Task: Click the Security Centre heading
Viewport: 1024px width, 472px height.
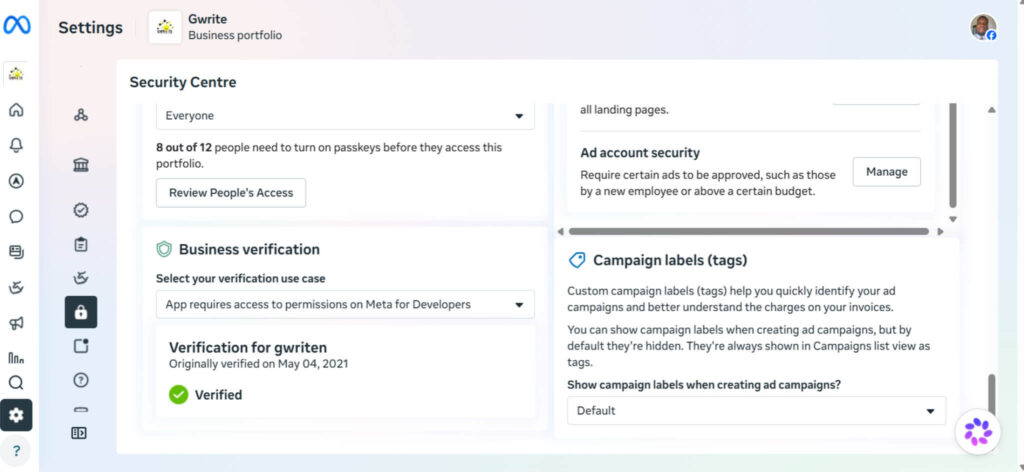Action: click(183, 82)
